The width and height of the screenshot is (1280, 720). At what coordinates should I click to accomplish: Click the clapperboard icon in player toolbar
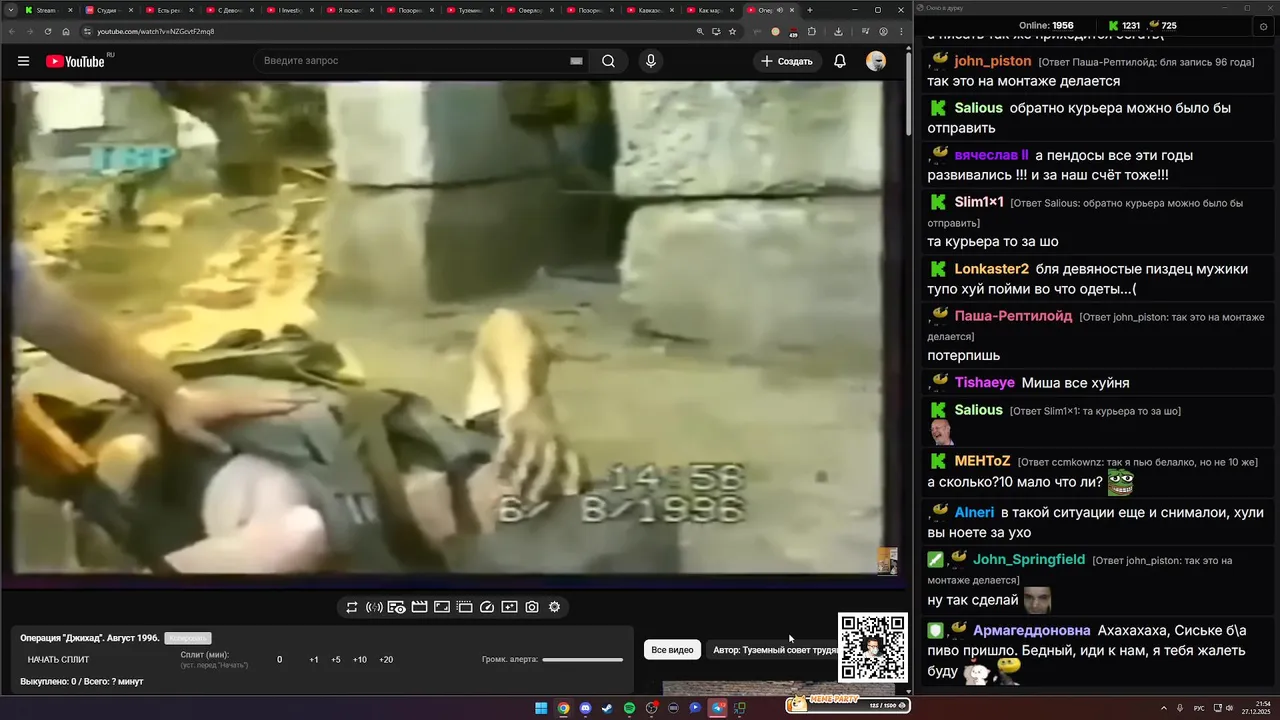coord(419,607)
